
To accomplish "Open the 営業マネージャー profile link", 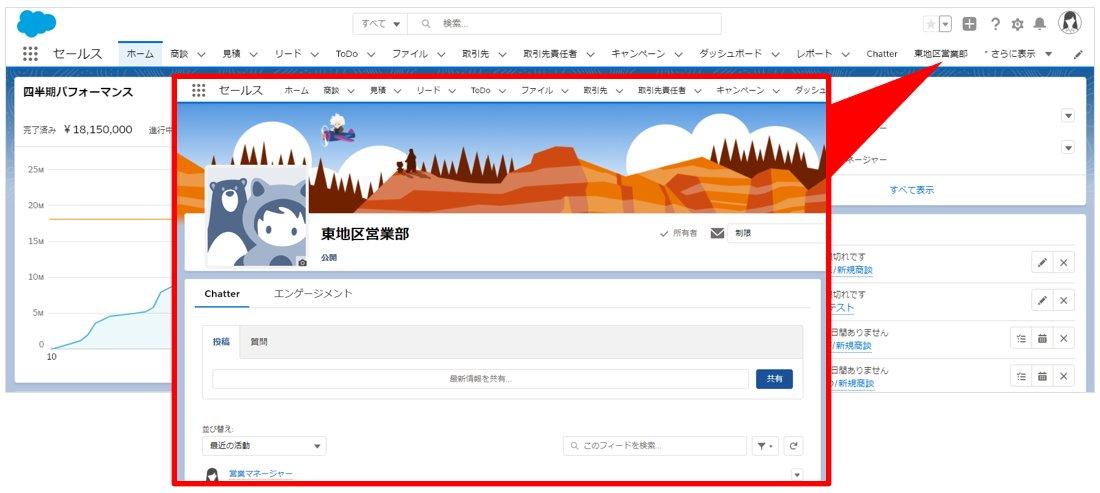I will pyautogui.click(x=261, y=474).
